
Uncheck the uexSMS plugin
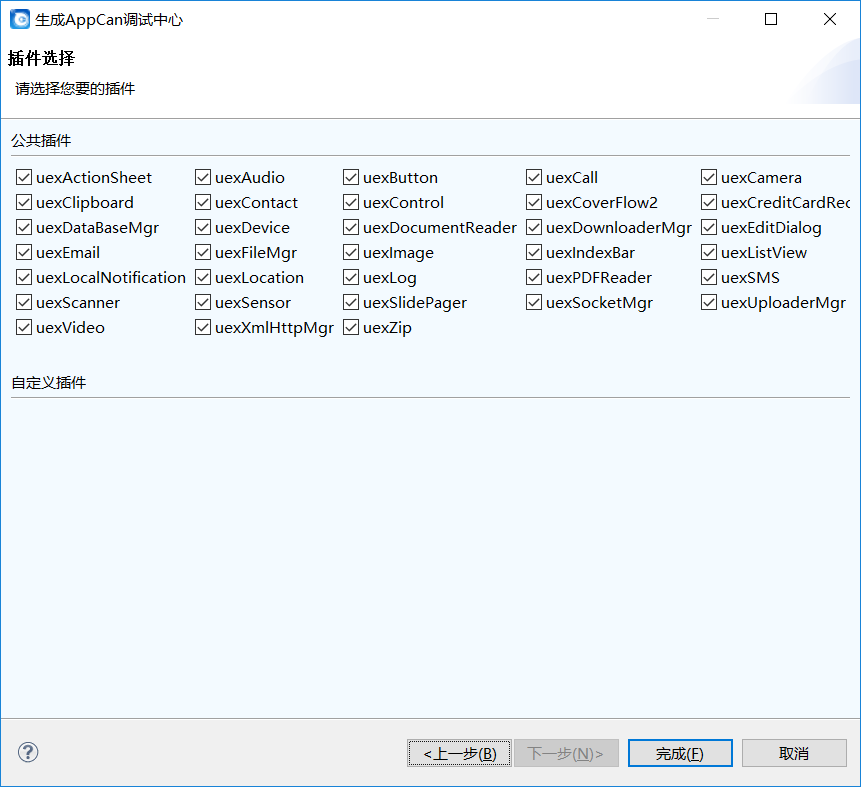click(709, 277)
